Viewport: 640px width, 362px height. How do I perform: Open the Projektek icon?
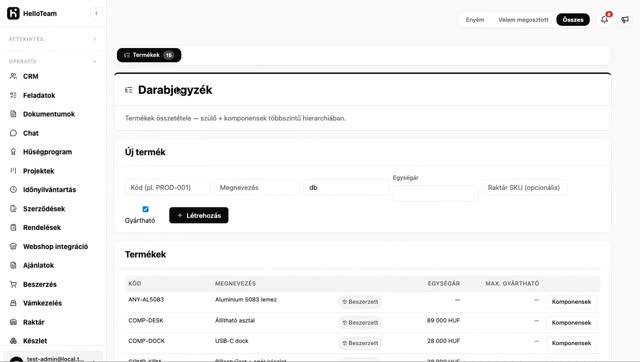(13, 171)
